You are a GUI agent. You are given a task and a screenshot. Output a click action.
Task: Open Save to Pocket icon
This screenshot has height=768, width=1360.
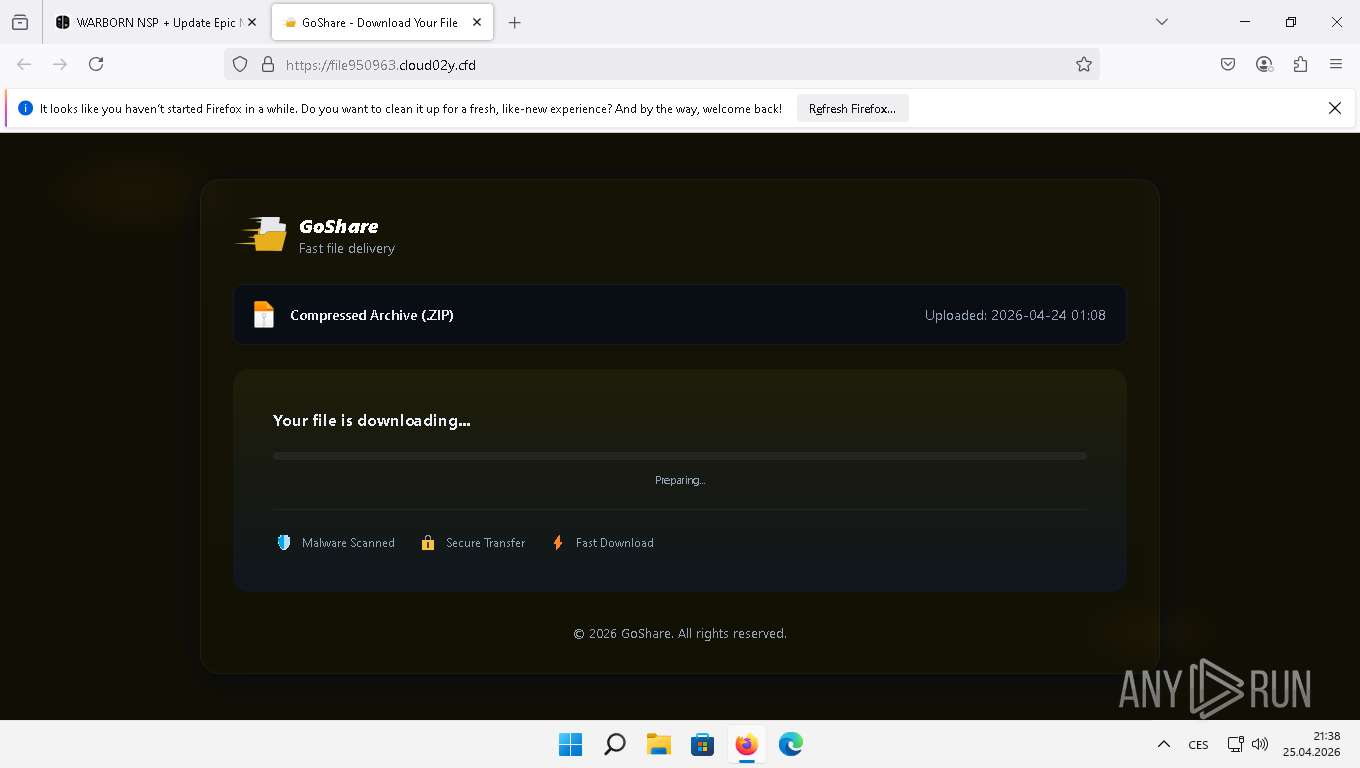pos(1228,64)
